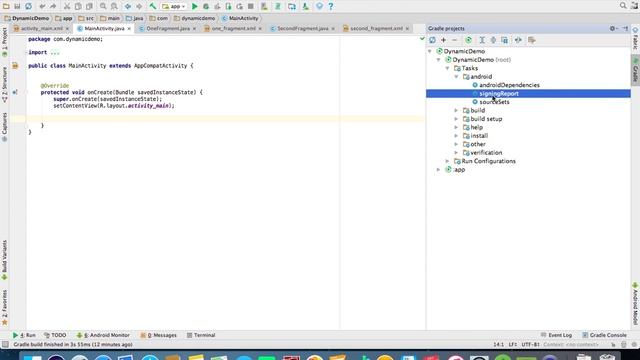
Task: Close the OneFragment.java tab
Action: click(x=194, y=29)
